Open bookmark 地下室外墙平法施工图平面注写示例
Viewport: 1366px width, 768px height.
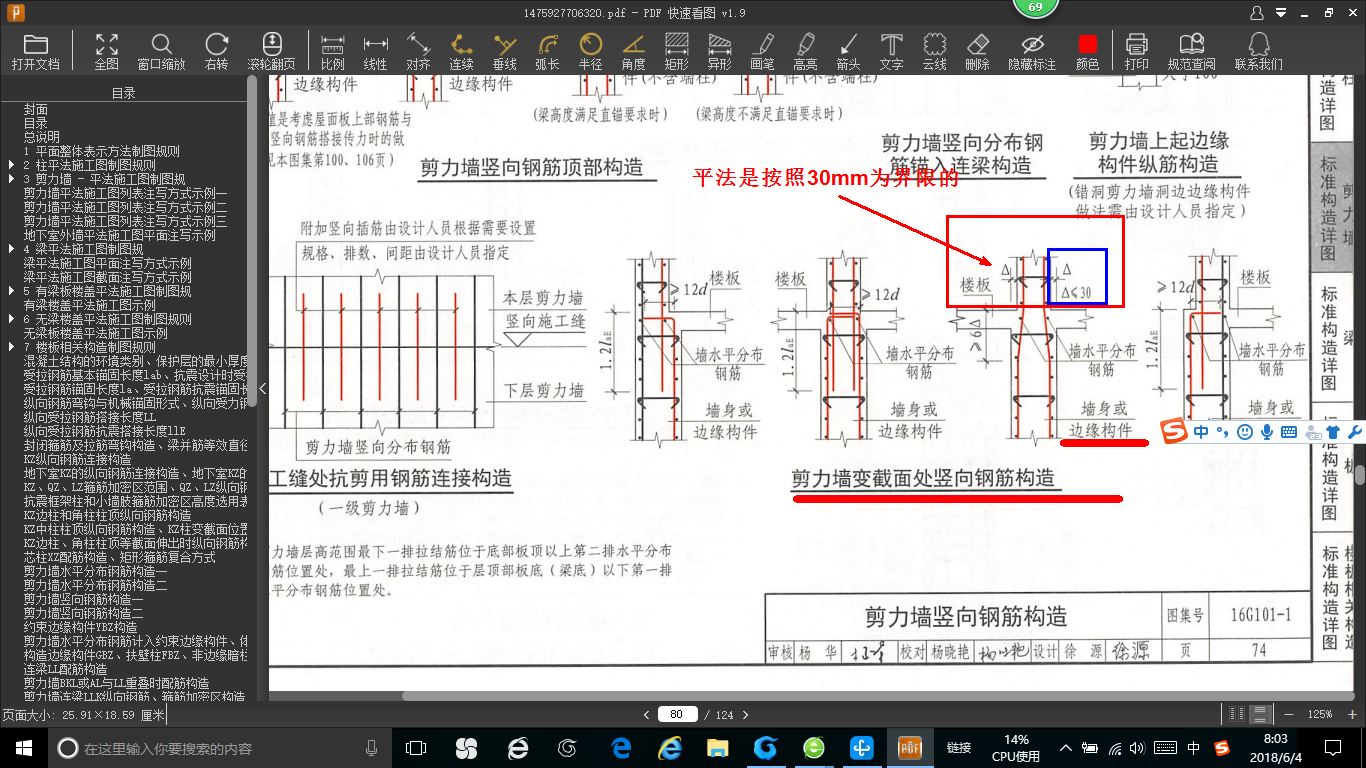(x=120, y=235)
